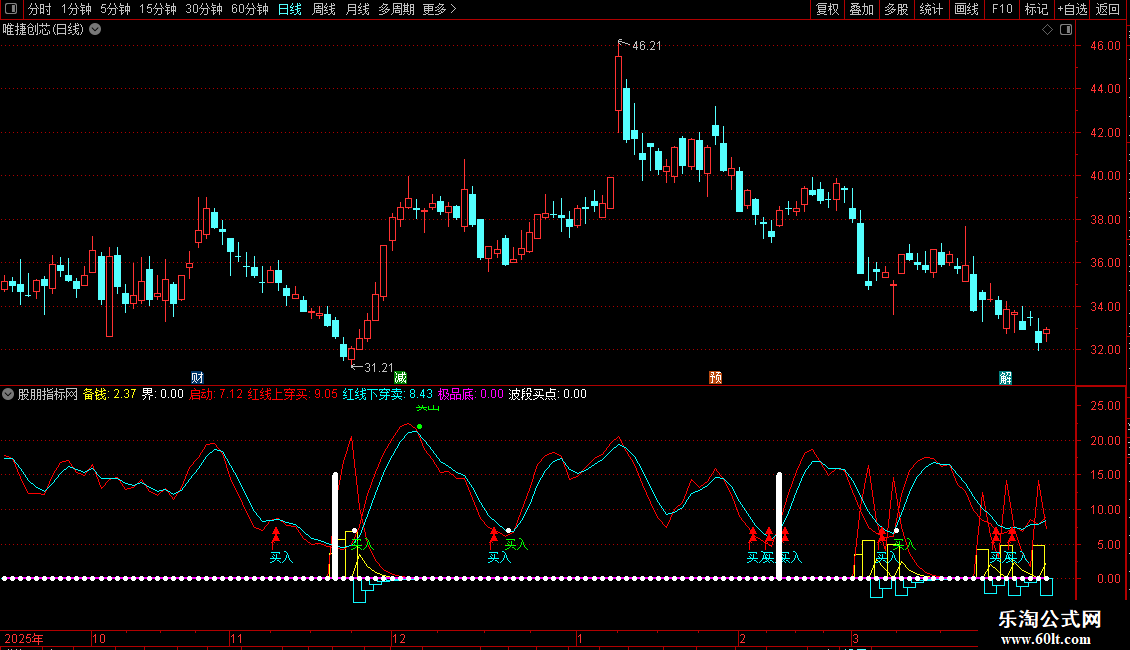Click the 备钱: 2.37 indicator value
This screenshot has height=650, width=1130.
[110, 394]
